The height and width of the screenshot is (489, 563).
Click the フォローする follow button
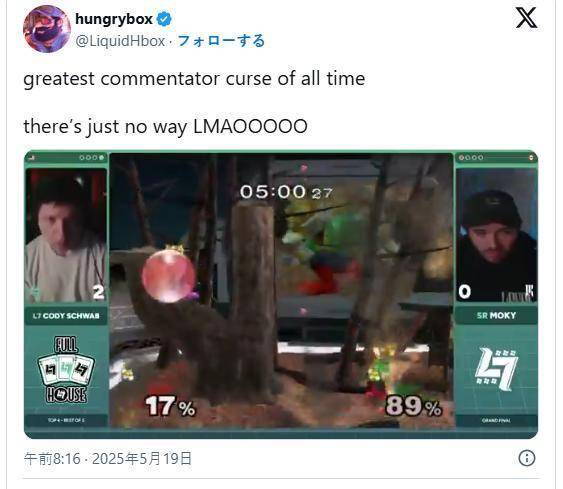(222, 41)
